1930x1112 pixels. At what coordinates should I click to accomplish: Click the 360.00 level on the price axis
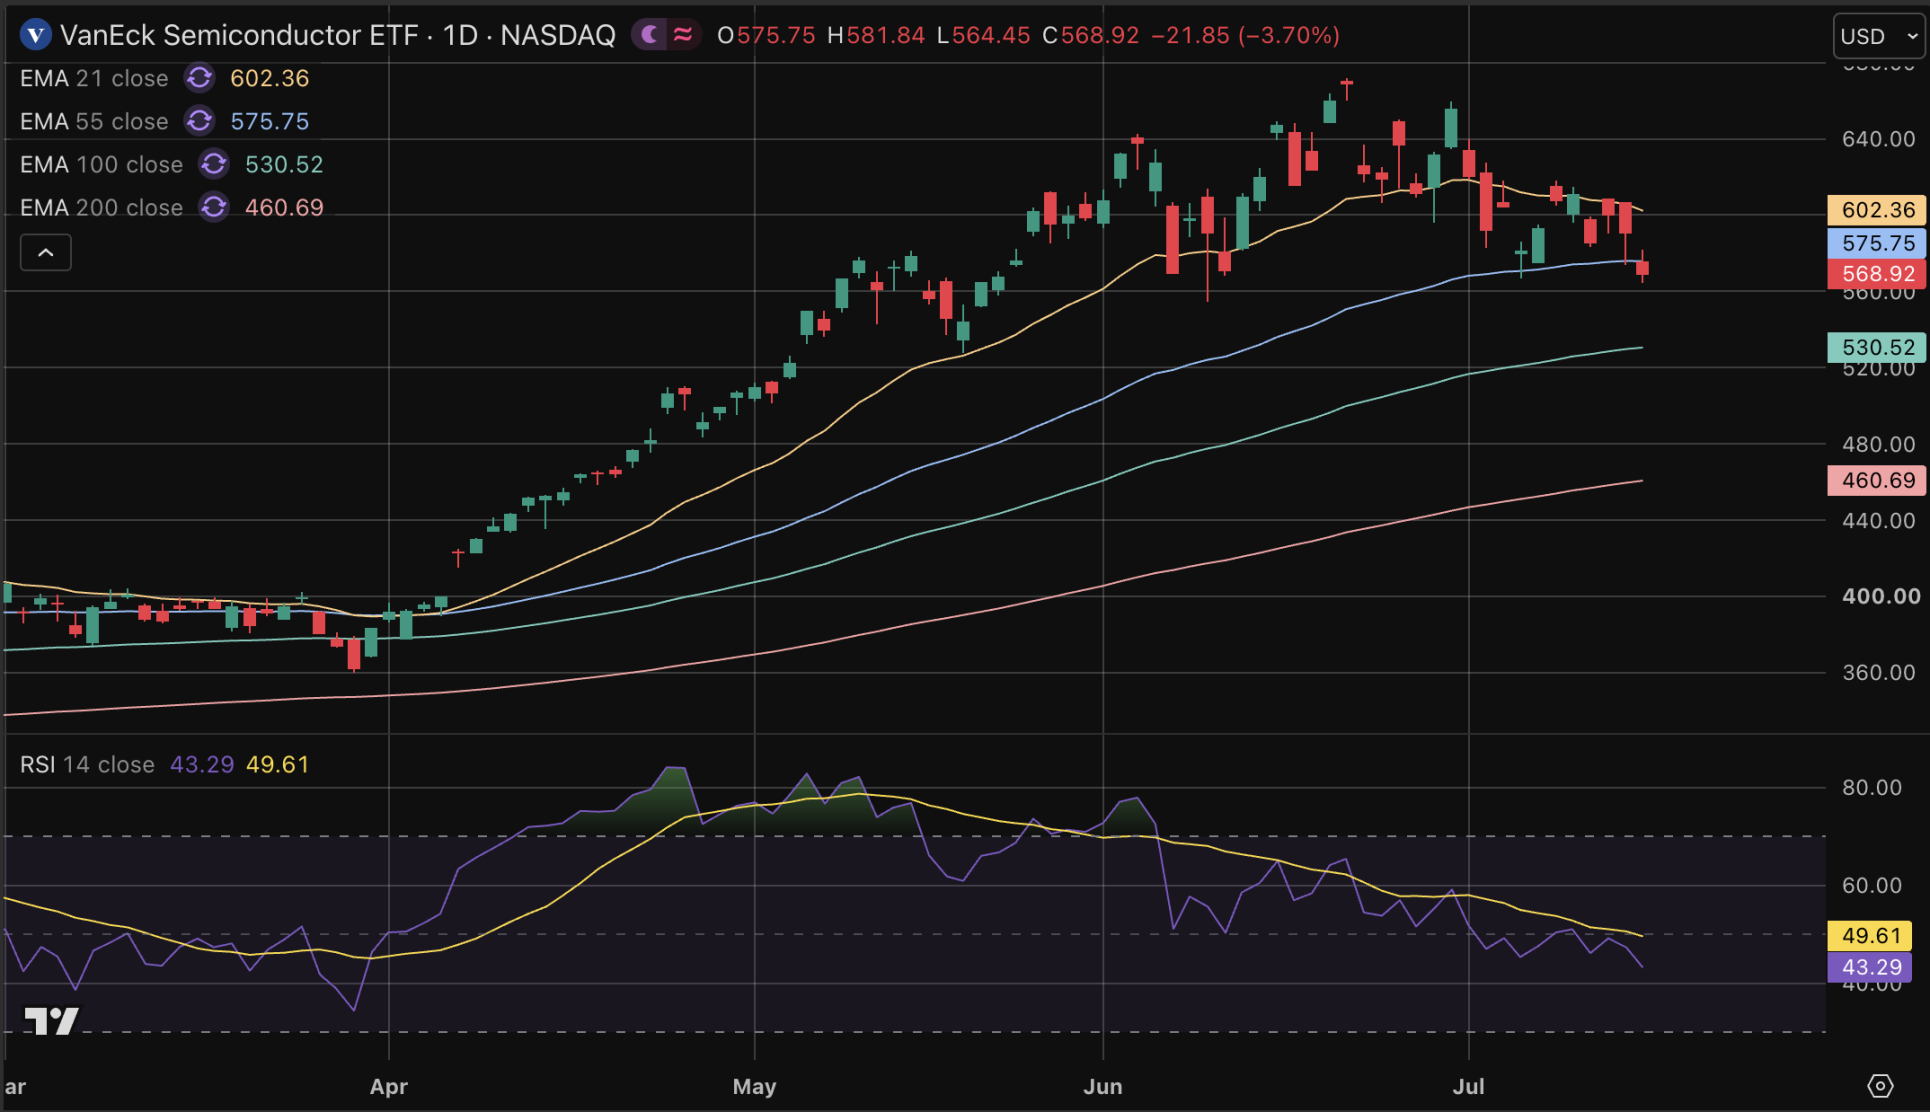point(1879,672)
